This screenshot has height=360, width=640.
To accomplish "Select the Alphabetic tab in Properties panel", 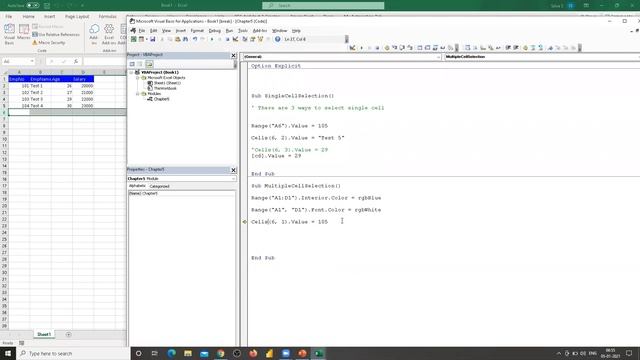I will (137, 186).
